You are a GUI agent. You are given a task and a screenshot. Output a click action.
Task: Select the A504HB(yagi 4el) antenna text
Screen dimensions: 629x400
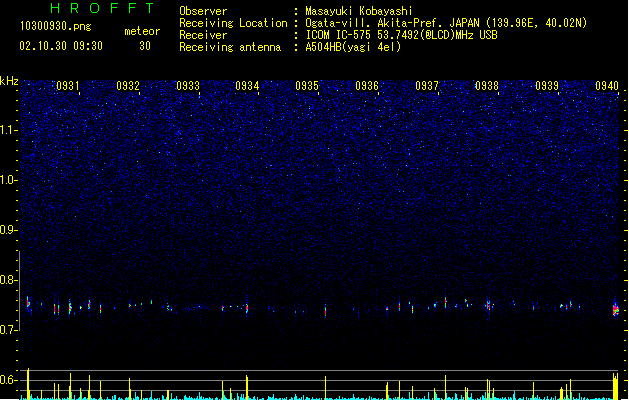click(353, 47)
